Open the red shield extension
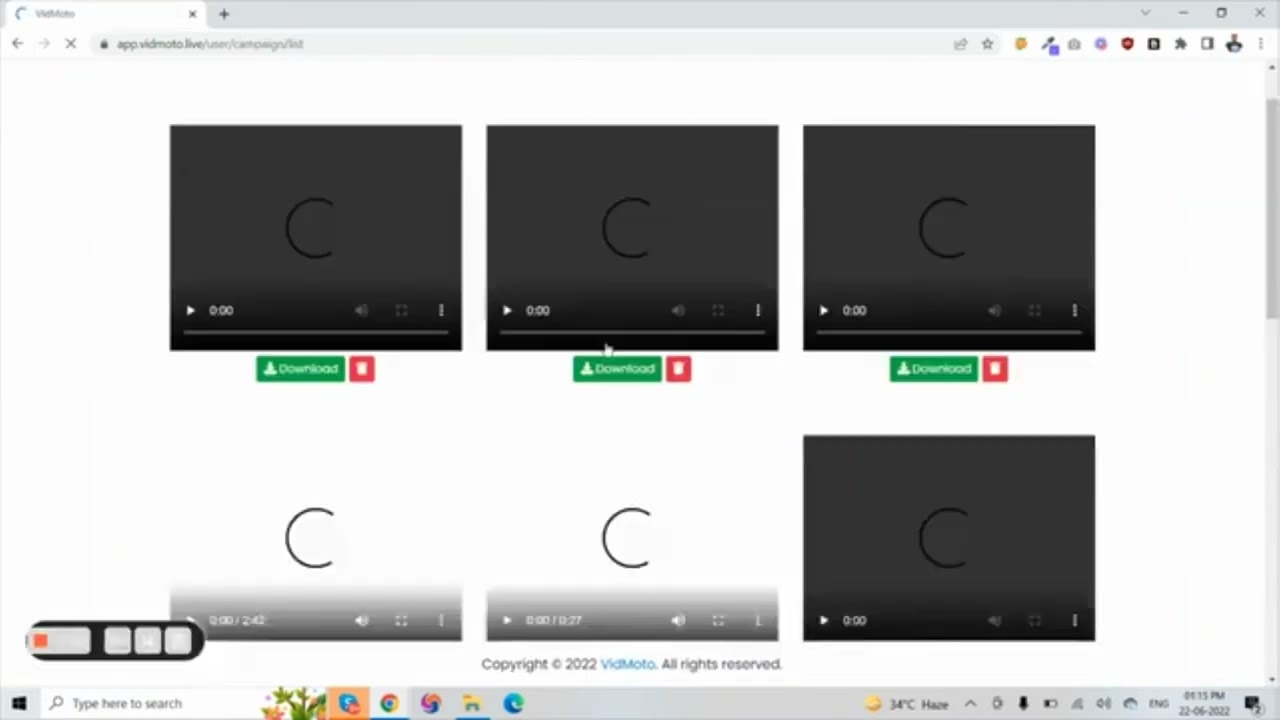This screenshot has height=720, width=1280. pos(1127,44)
